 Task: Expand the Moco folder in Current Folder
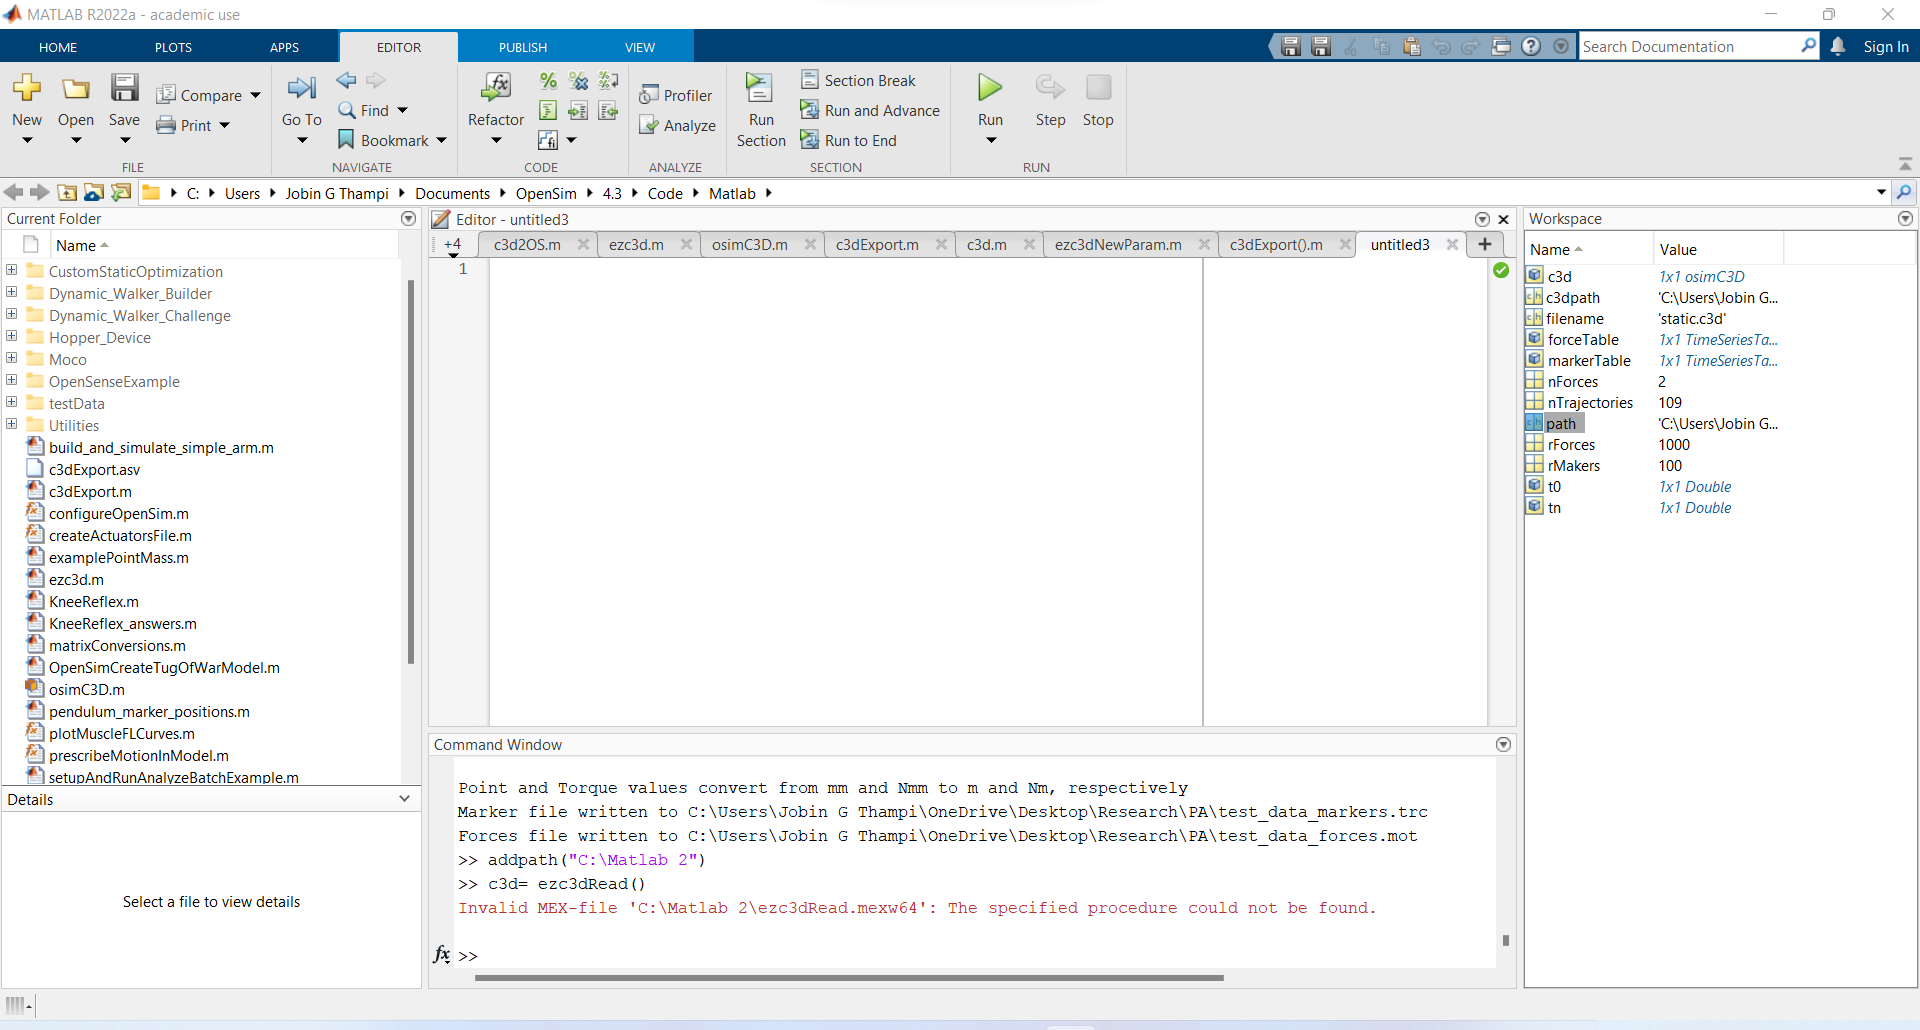pos(10,359)
